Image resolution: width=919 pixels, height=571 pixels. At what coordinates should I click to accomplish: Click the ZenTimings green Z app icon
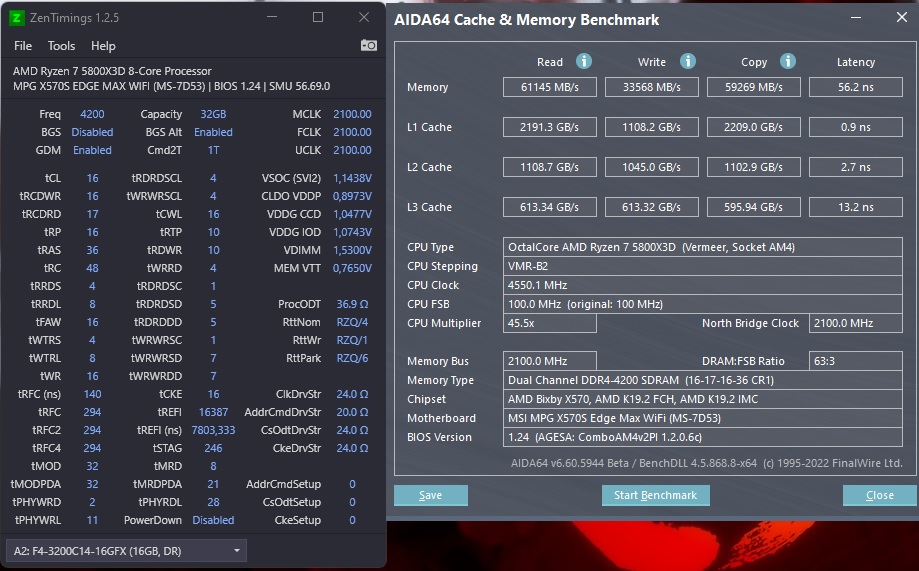pyautogui.click(x=16, y=18)
